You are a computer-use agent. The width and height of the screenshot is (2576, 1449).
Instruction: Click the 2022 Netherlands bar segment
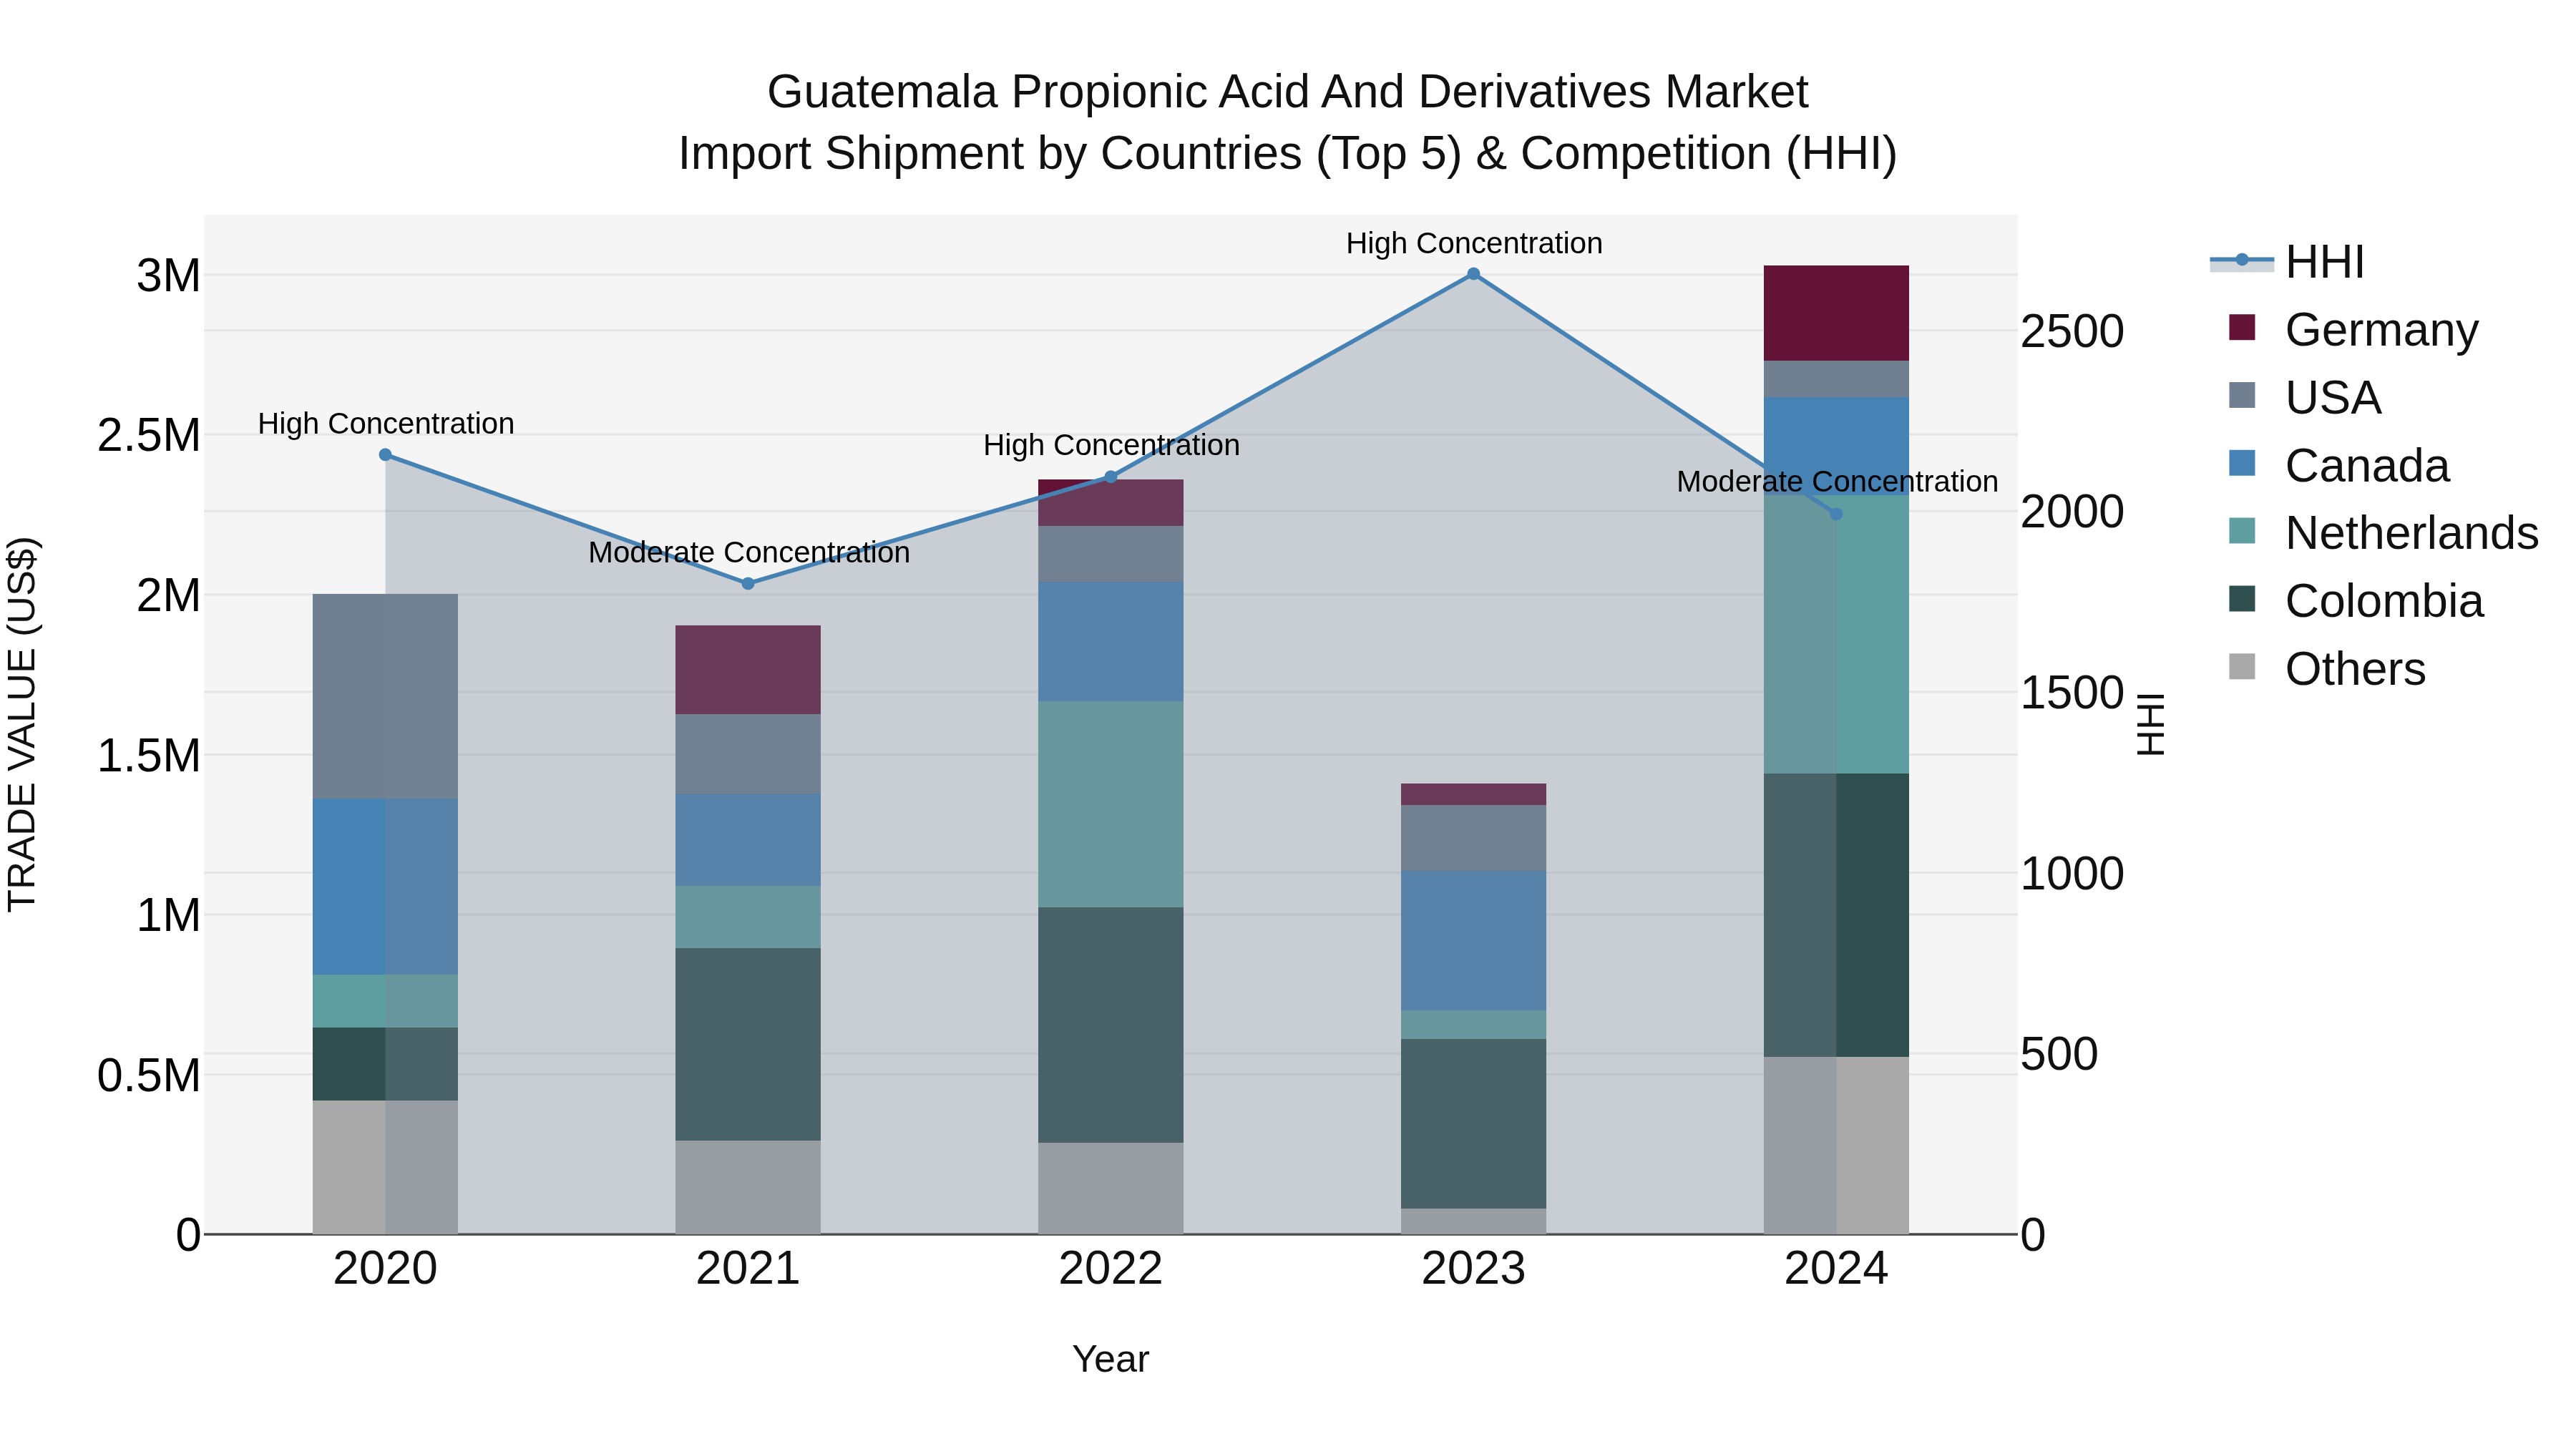pyautogui.click(x=1111, y=805)
